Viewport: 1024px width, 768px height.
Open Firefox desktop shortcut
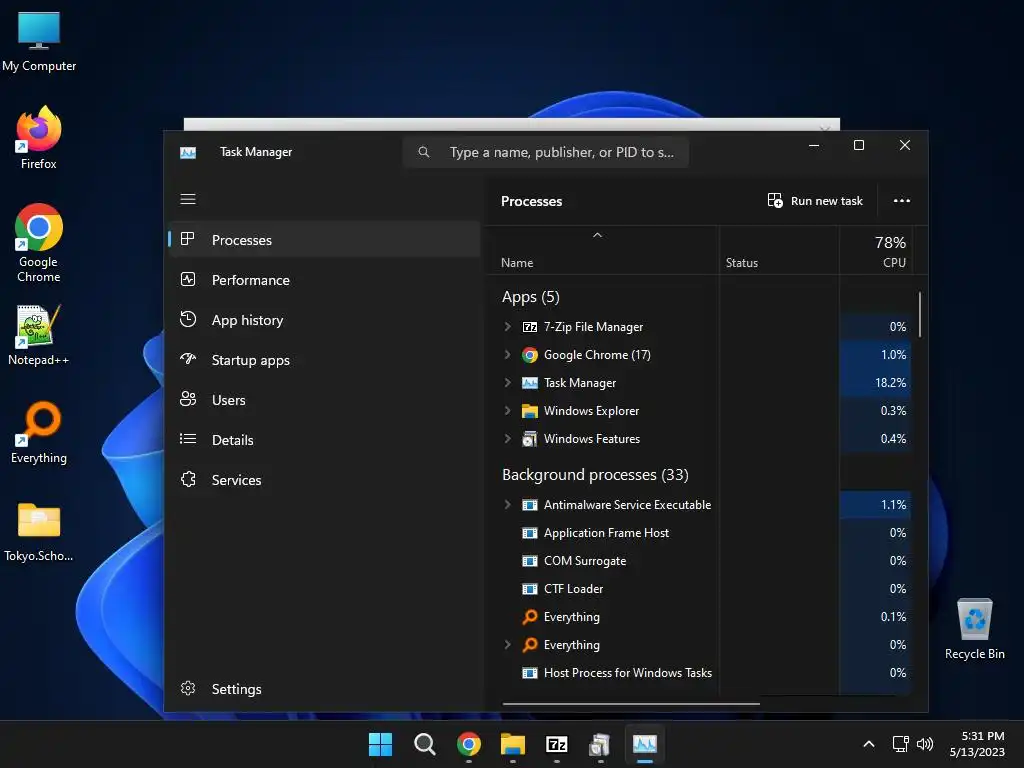point(39,138)
